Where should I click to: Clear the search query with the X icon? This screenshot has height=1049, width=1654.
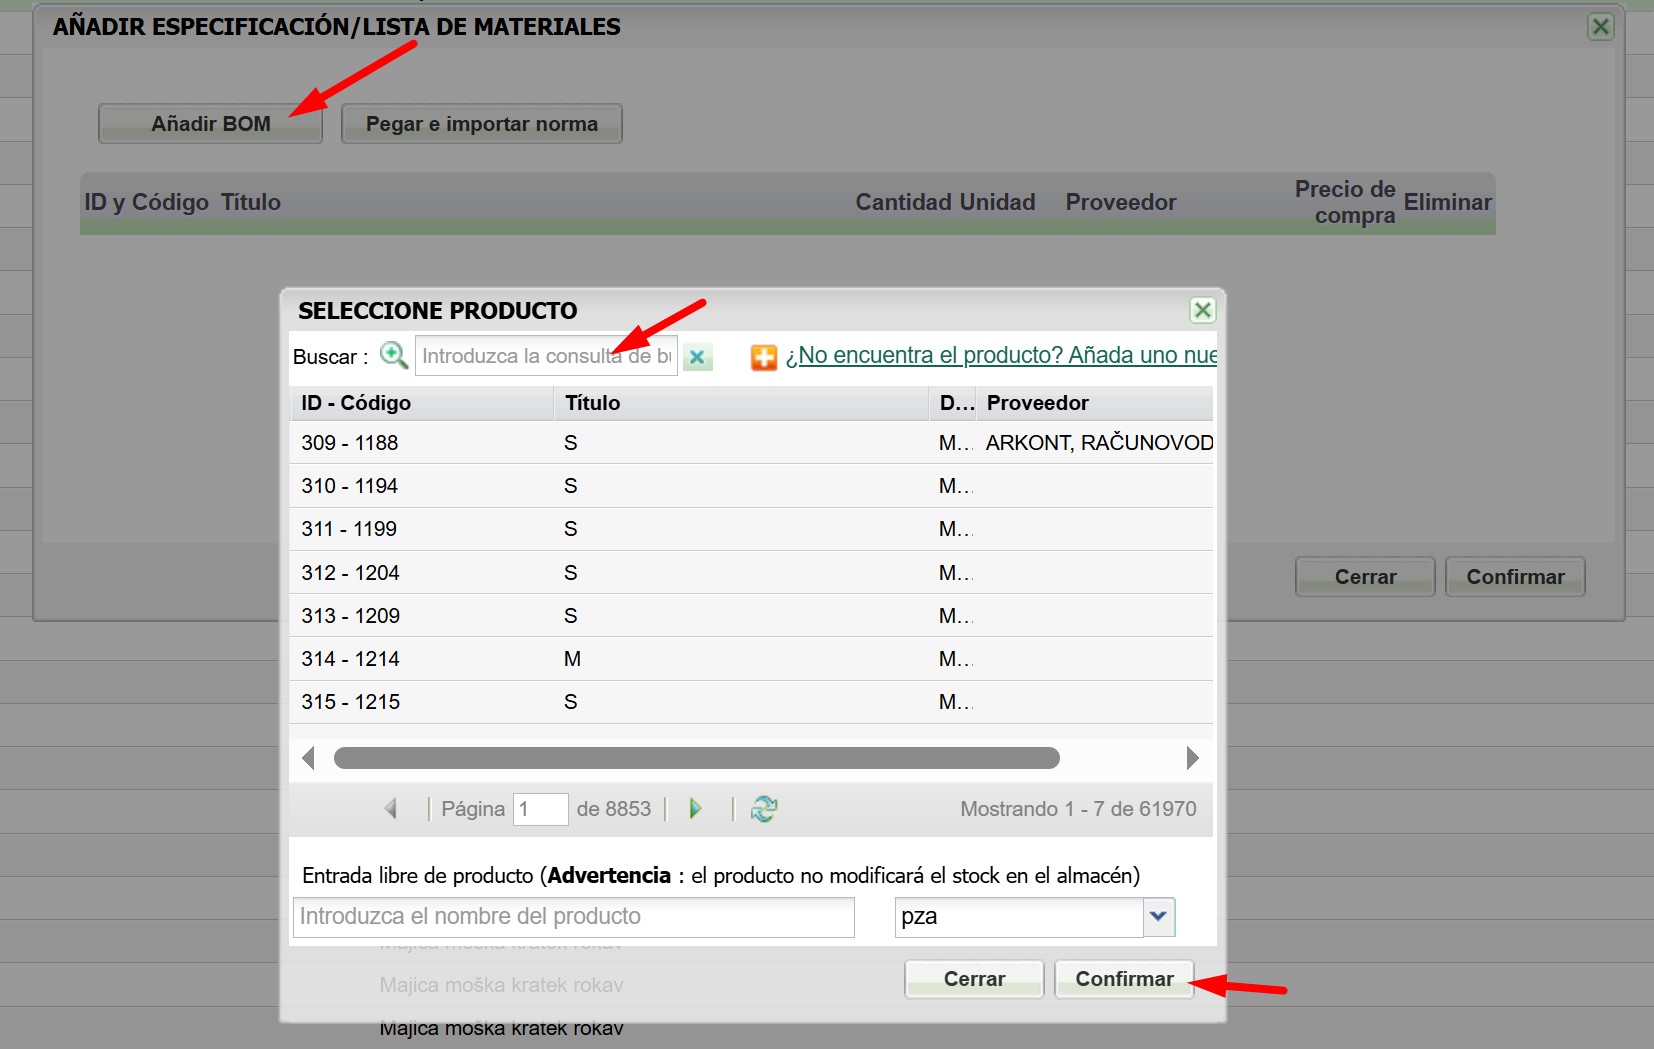[697, 356]
